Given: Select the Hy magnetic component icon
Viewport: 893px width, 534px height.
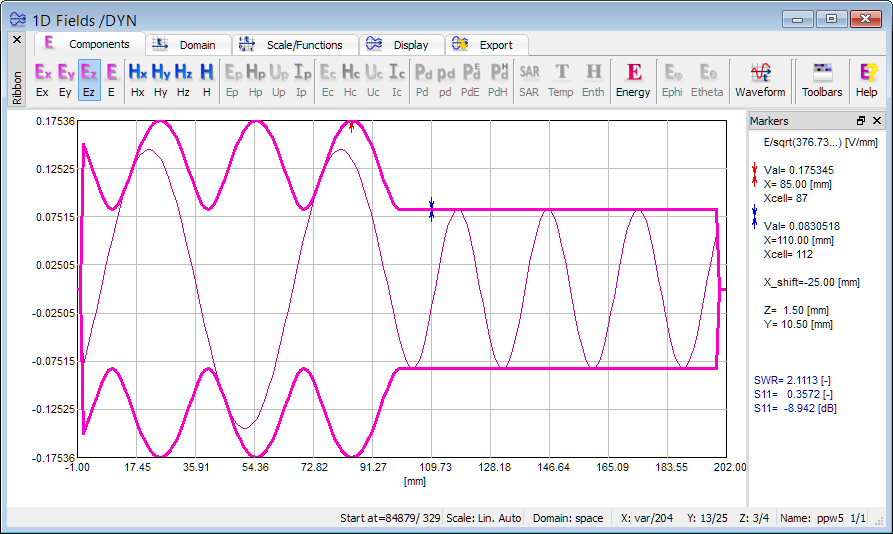Looking at the screenshot, I should (x=161, y=79).
